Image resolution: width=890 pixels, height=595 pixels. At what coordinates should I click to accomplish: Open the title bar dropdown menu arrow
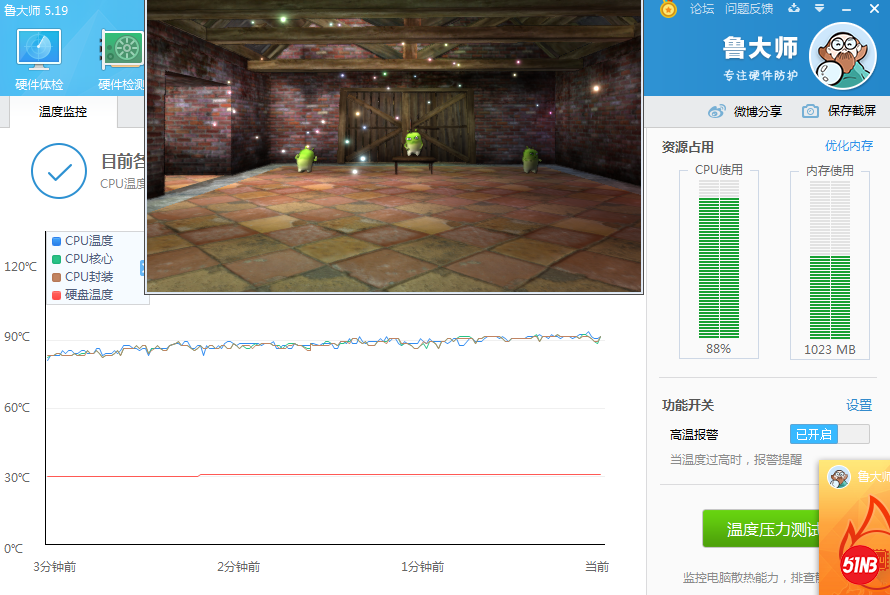pyautogui.click(x=820, y=8)
